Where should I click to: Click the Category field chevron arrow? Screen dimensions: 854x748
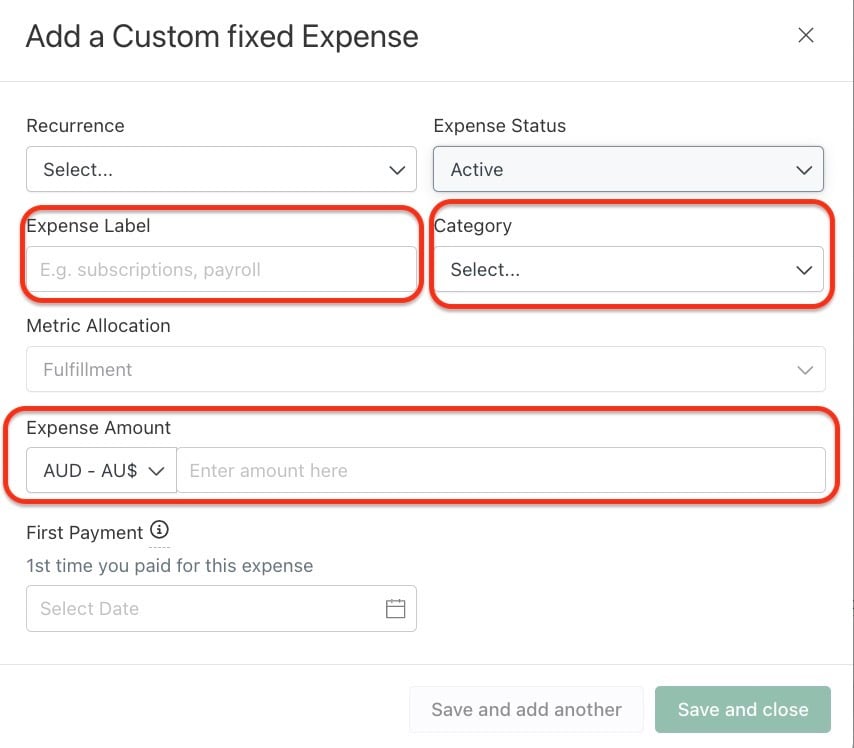804,270
